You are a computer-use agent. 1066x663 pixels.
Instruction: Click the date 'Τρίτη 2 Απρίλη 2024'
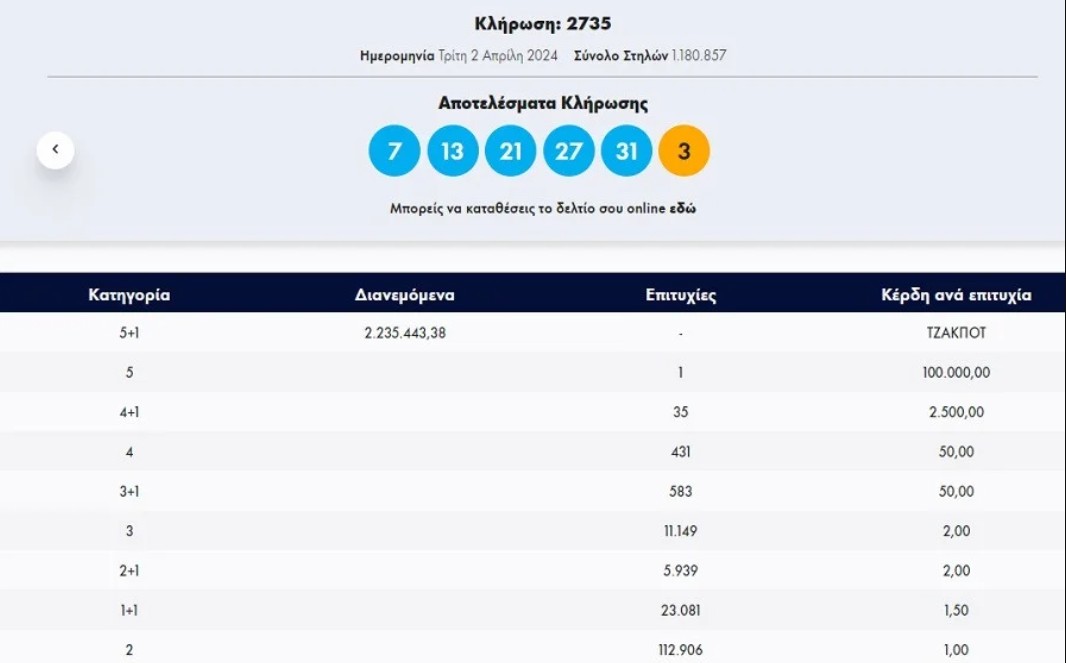498,55
